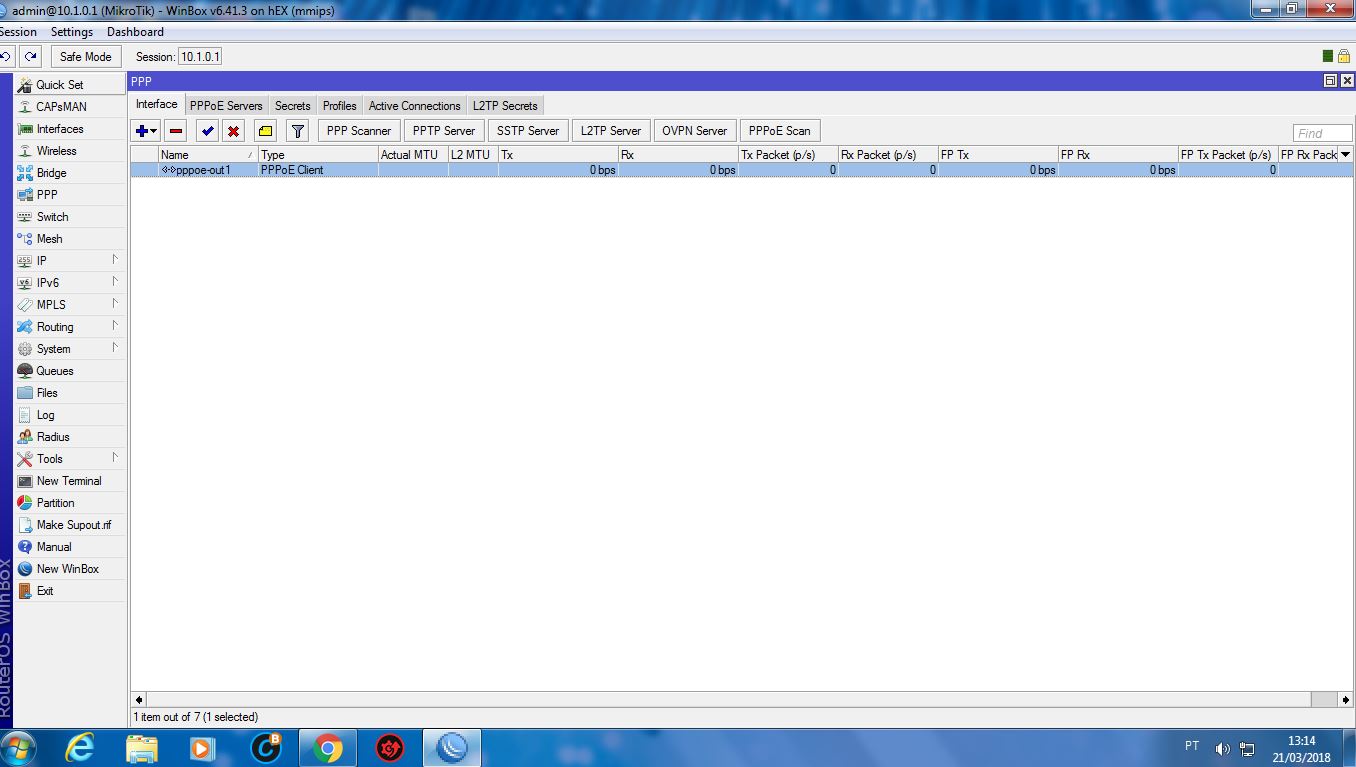1356x767 pixels.
Task: Sort by the Type column header
Action: point(318,155)
